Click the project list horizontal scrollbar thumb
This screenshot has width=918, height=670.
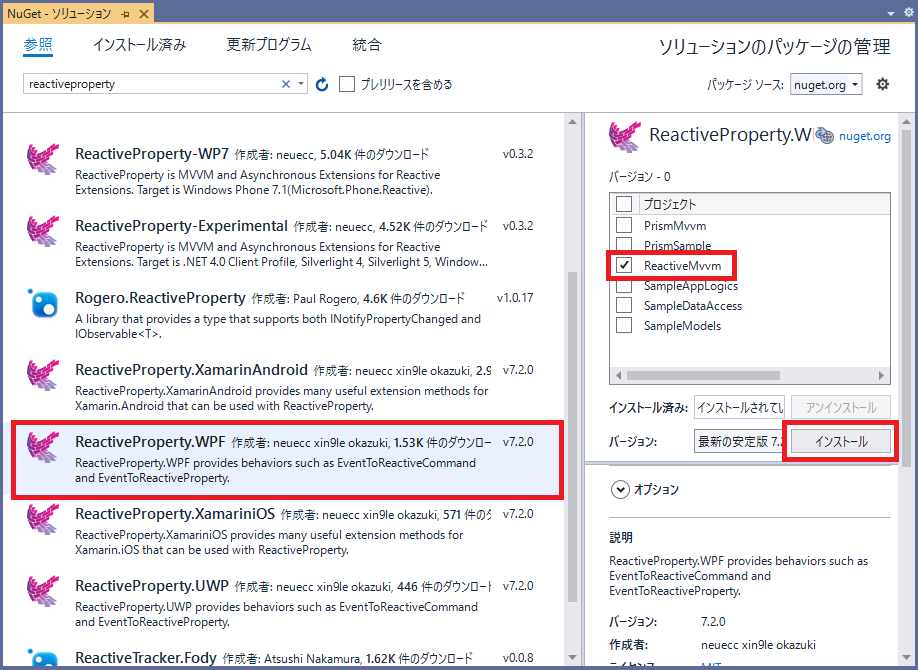(x=703, y=375)
